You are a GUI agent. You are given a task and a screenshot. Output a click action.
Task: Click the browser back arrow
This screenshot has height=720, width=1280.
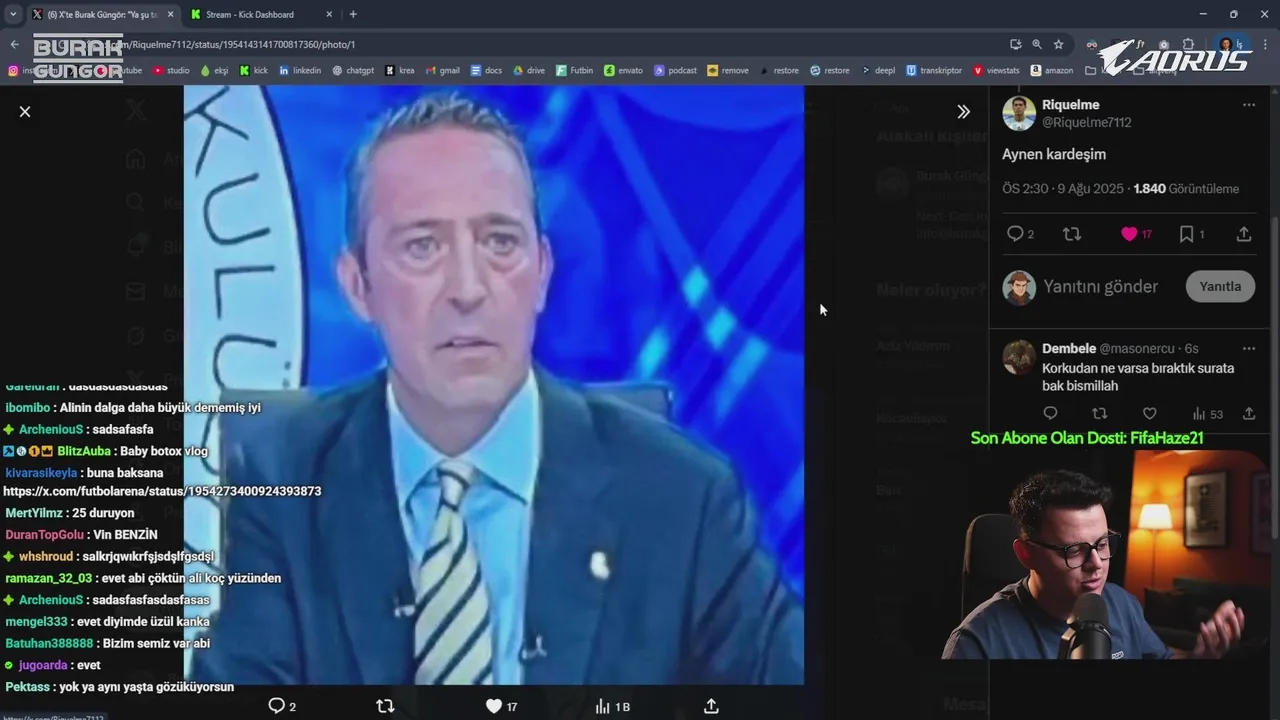14,44
